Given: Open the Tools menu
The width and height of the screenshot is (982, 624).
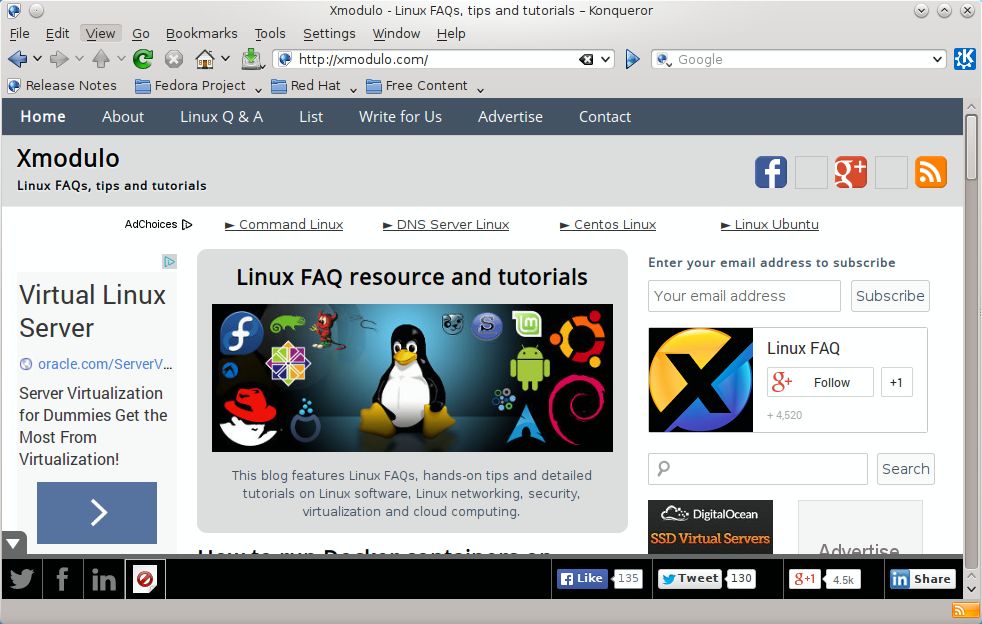Looking at the screenshot, I should click(270, 33).
